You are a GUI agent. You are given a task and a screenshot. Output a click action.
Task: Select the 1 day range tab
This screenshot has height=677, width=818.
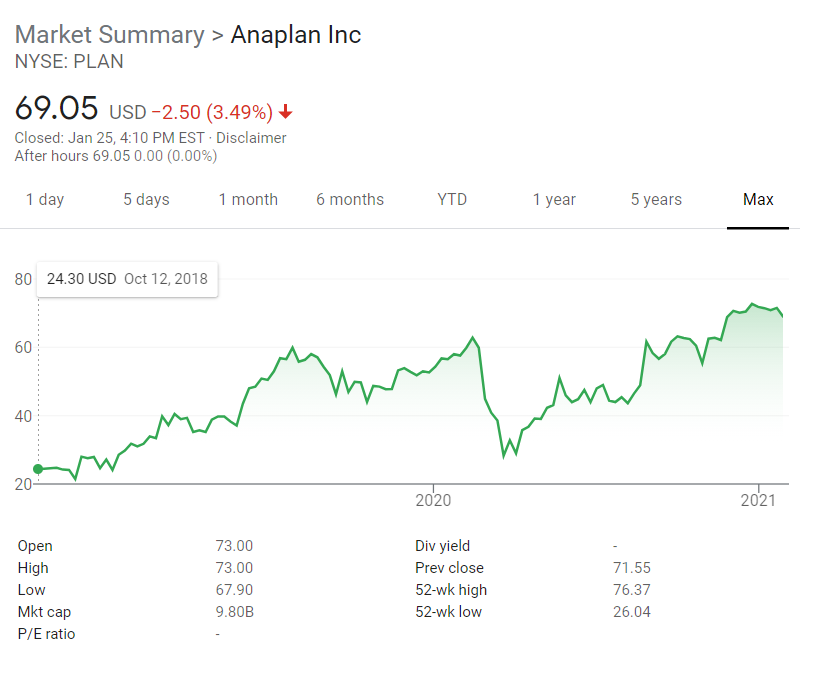tap(45, 199)
